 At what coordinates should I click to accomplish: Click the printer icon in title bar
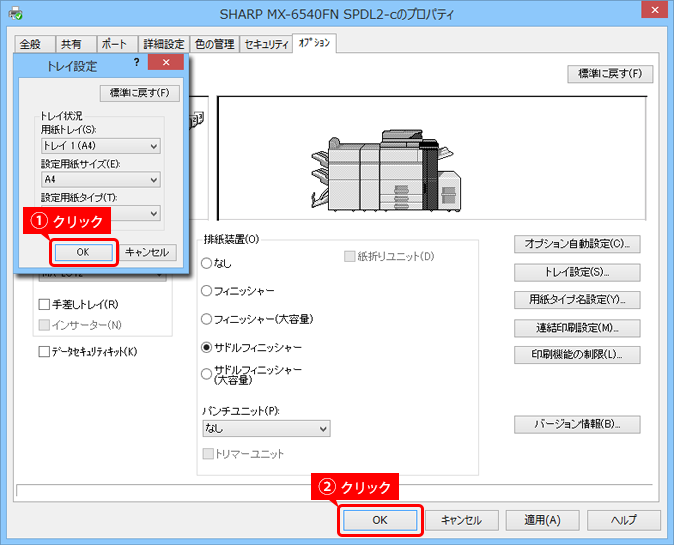(14, 14)
